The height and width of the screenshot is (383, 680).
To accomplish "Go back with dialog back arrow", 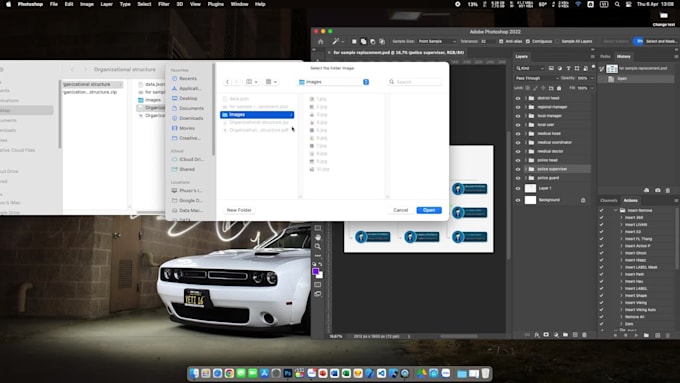I will pos(228,82).
